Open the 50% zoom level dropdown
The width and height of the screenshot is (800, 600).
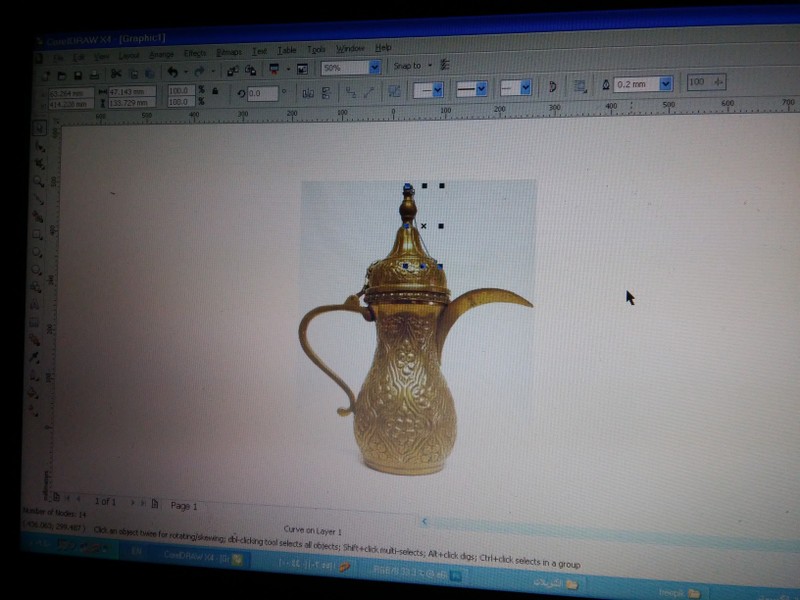(374, 67)
